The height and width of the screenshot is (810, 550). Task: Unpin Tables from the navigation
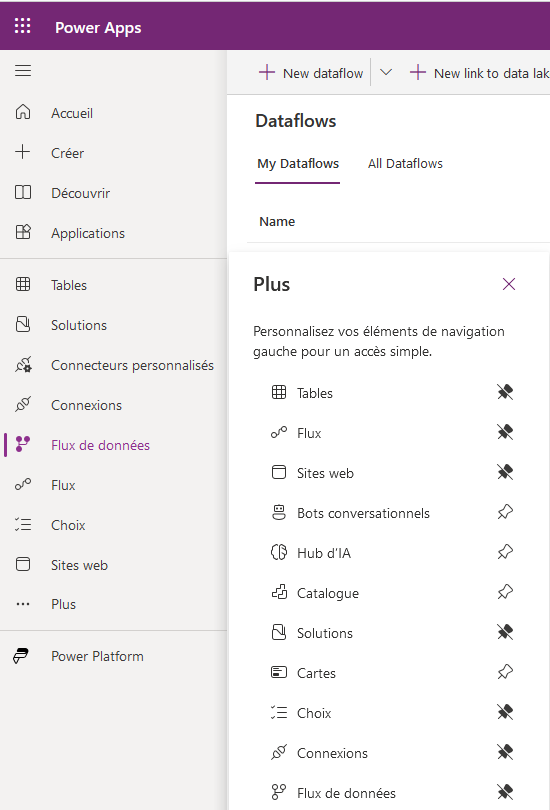click(x=505, y=392)
